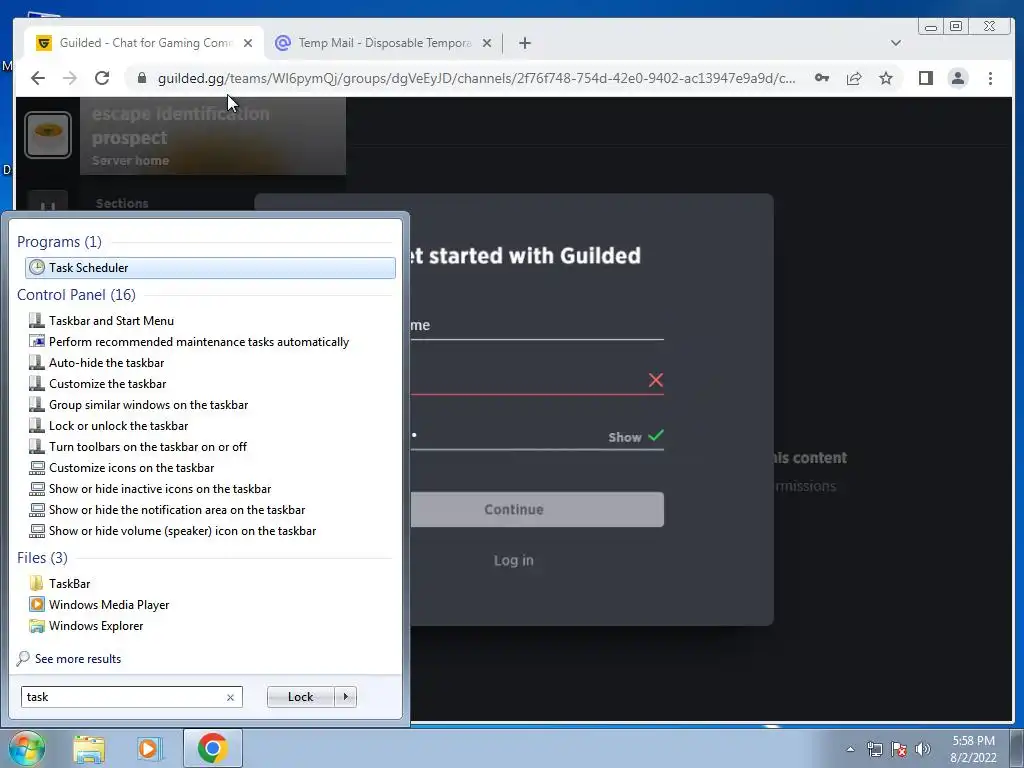Clear the search box text
The height and width of the screenshot is (768, 1024).
pos(231,697)
